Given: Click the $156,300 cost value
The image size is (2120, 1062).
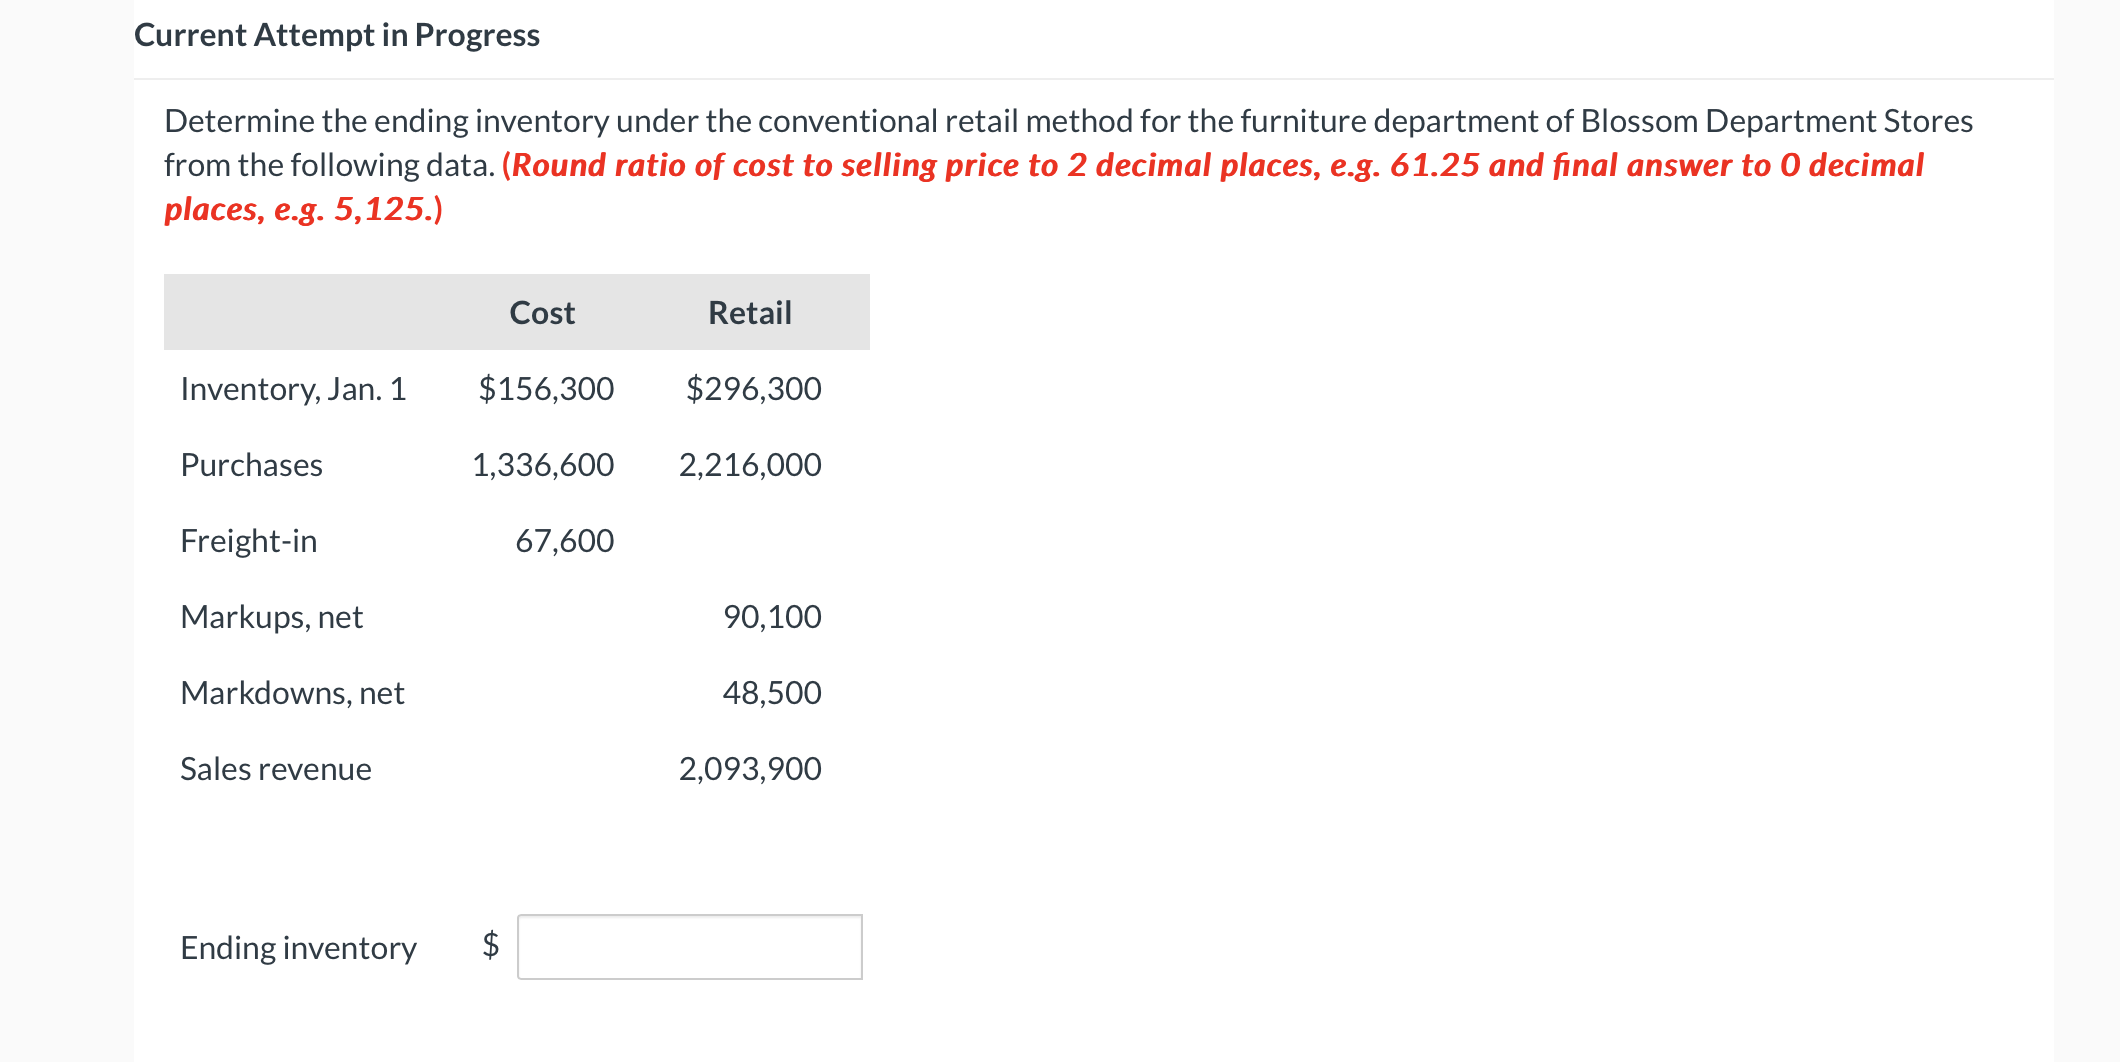Looking at the screenshot, I should [546, 389].
